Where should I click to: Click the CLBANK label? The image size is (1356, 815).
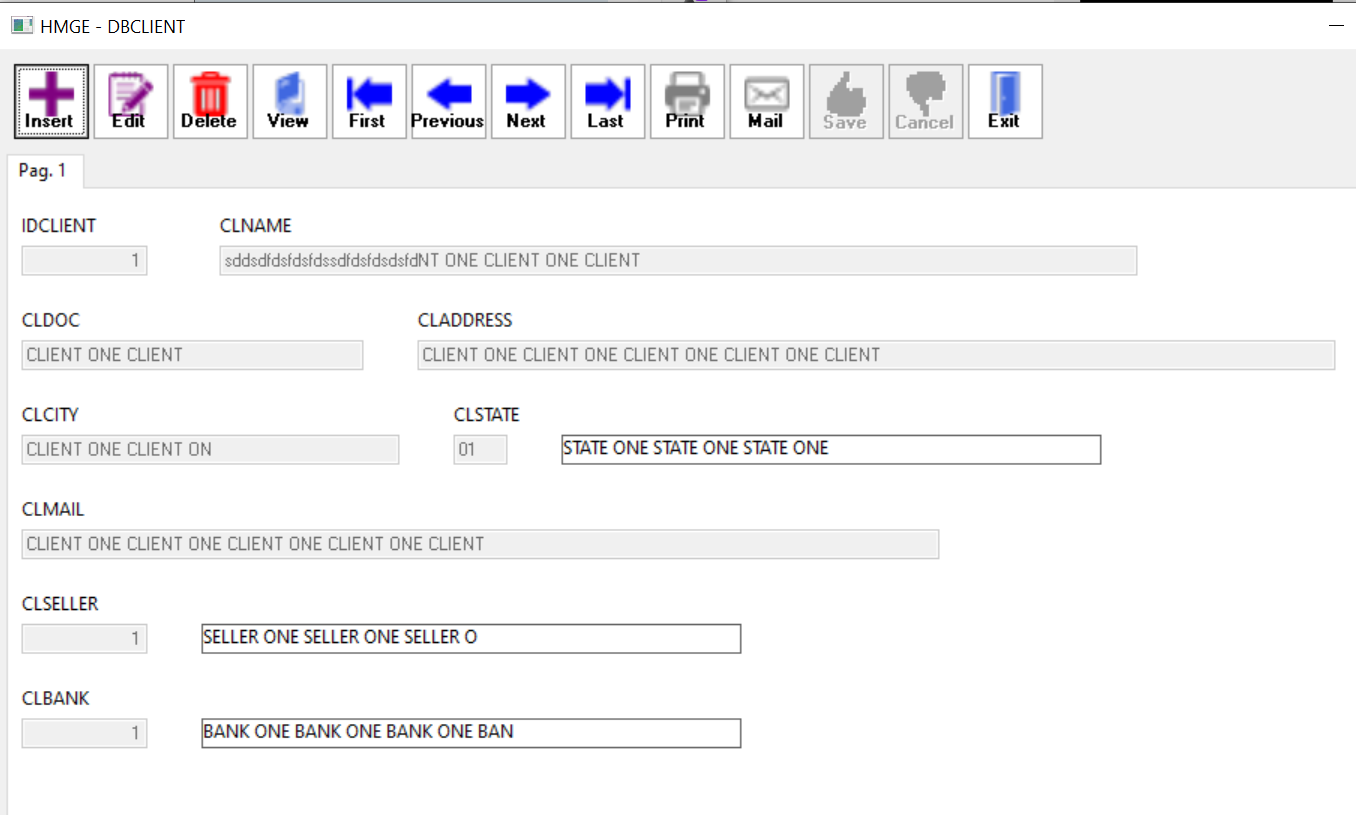coord(56,698)
